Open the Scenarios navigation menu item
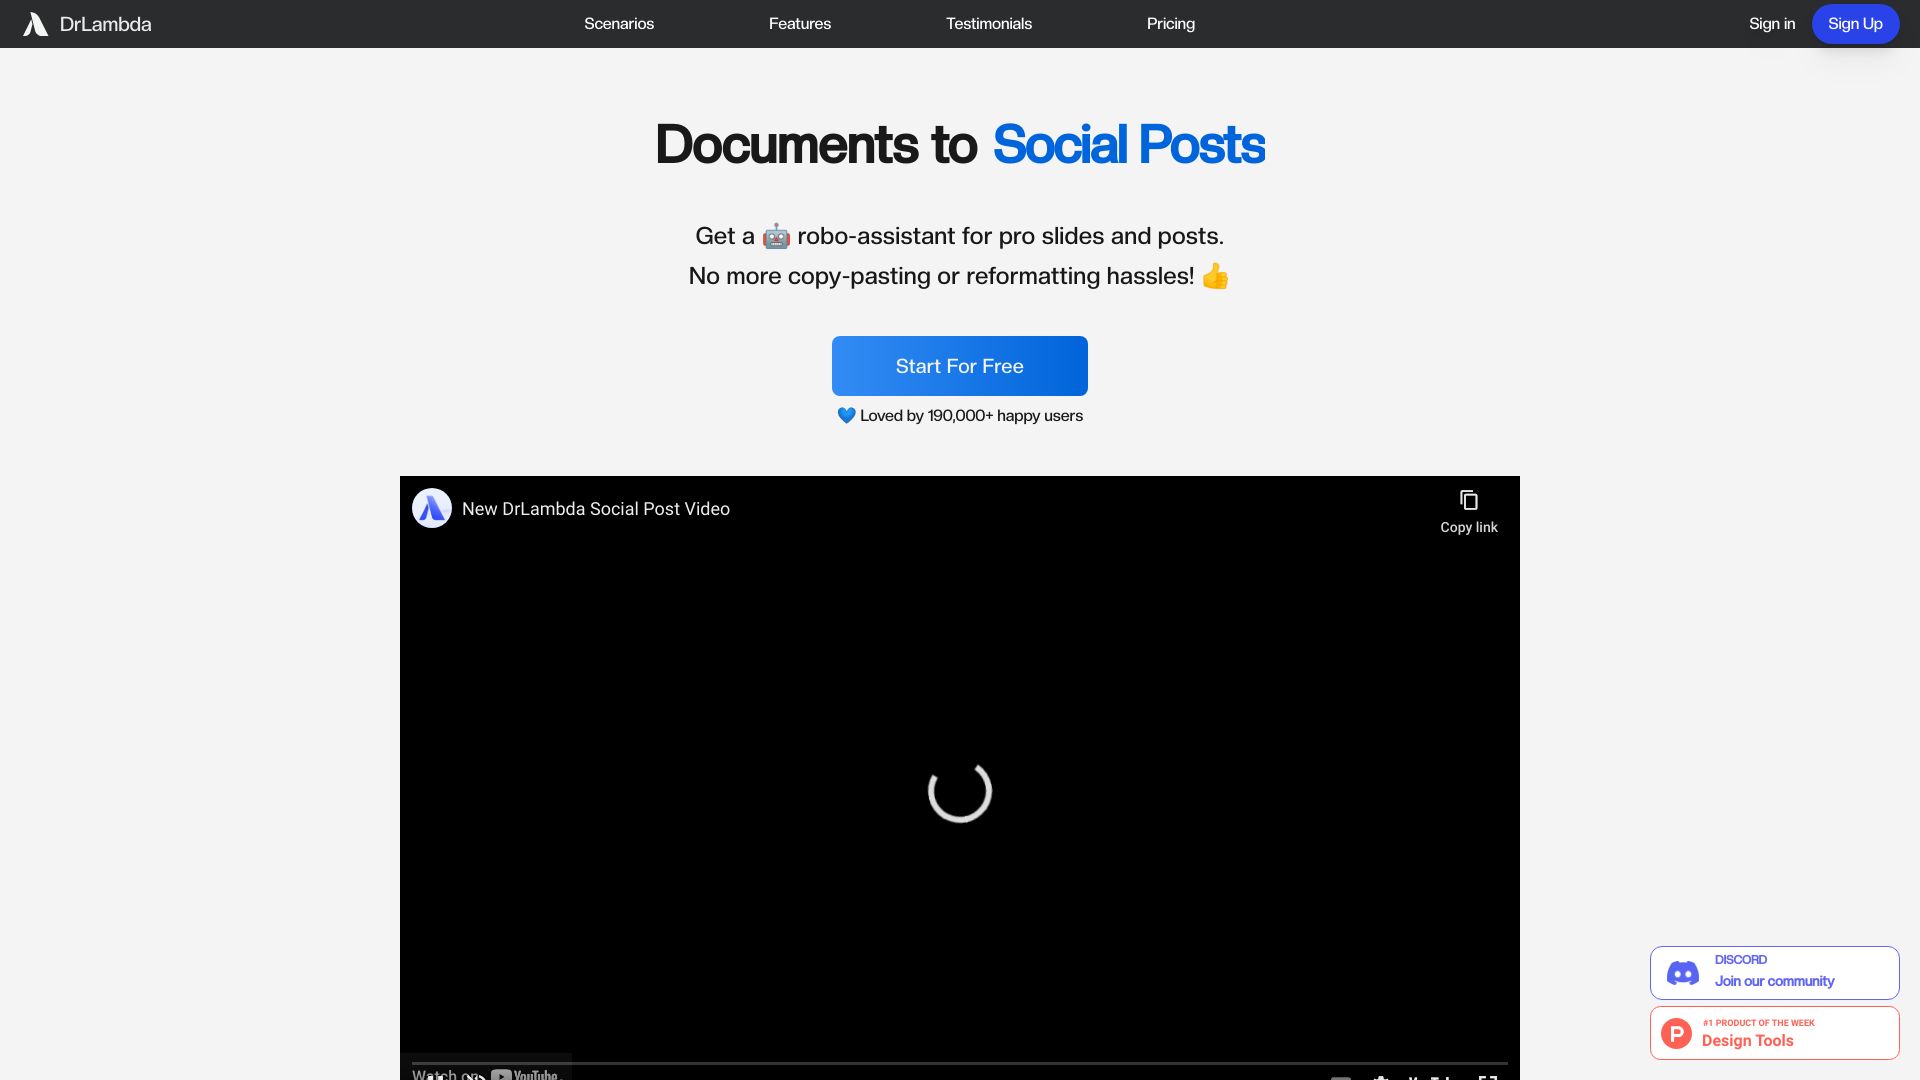The width and height of the screenshot is (1920, 1080). click(x=618, y=24)
